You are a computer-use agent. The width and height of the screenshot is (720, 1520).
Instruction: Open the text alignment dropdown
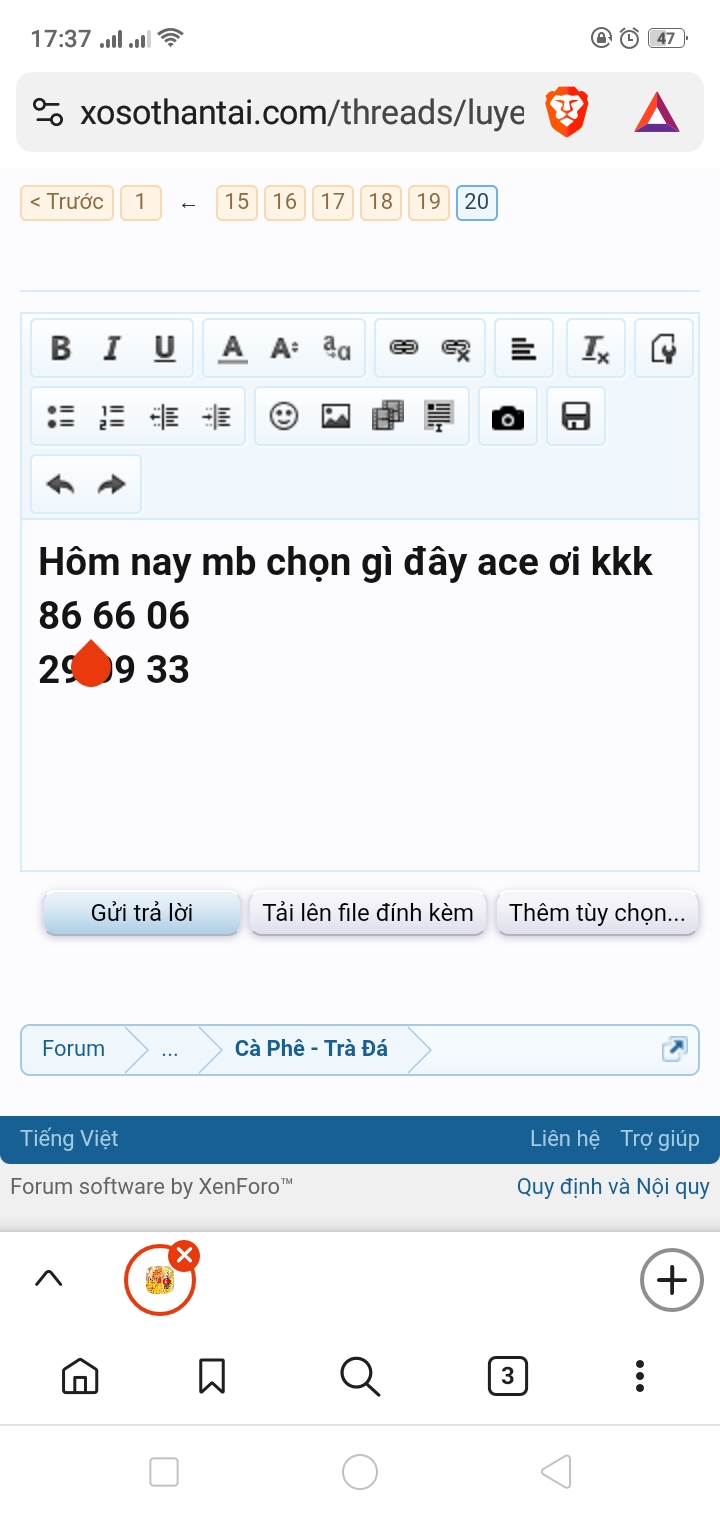pyautogui.click(x=523, y=348)
